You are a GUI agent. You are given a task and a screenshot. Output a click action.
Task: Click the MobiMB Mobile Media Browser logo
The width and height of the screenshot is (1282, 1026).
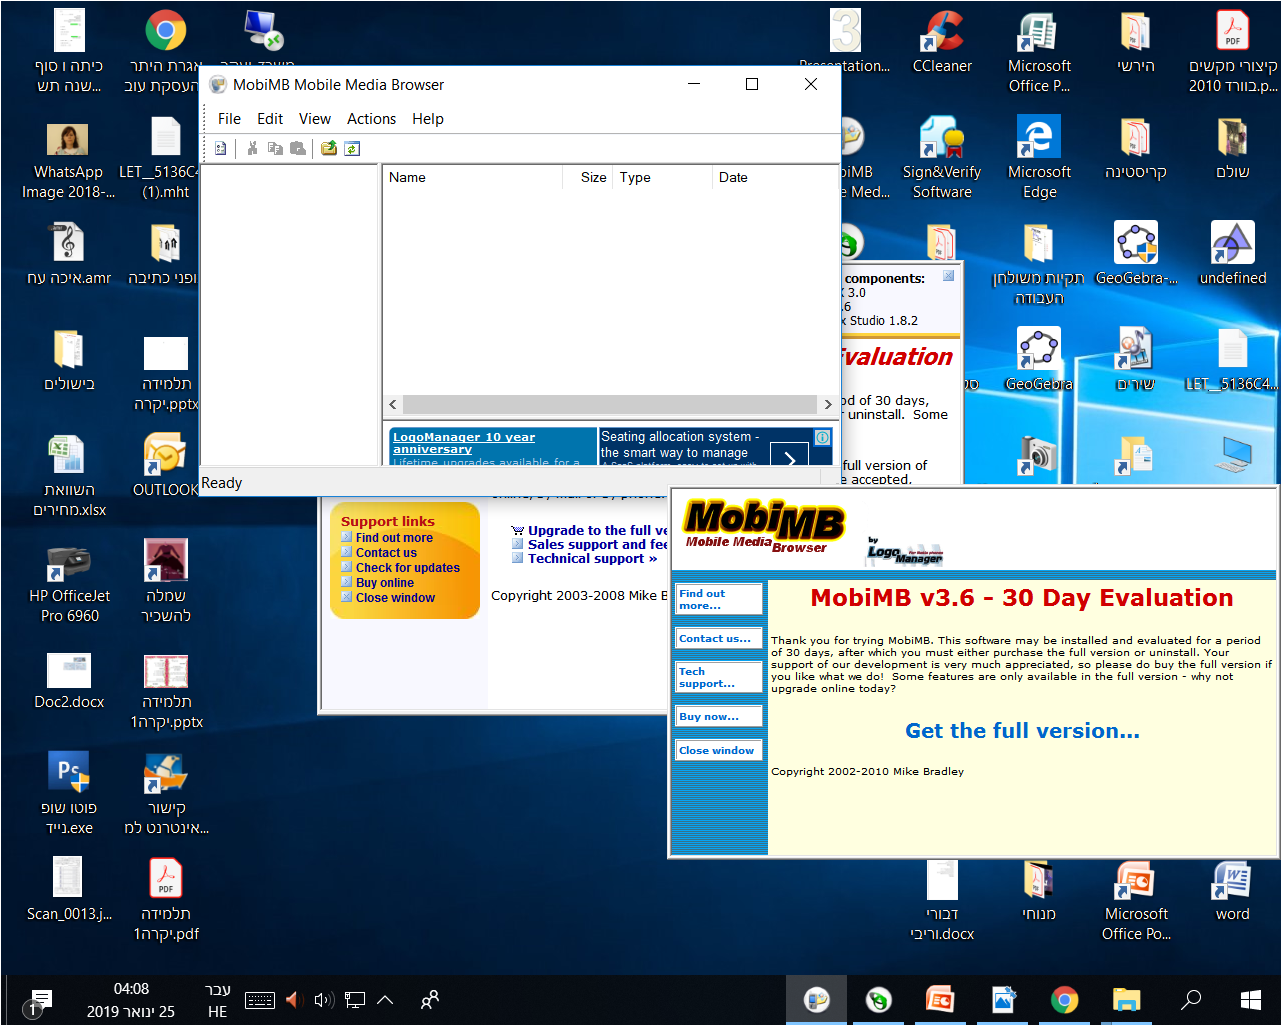coord(764,526)
